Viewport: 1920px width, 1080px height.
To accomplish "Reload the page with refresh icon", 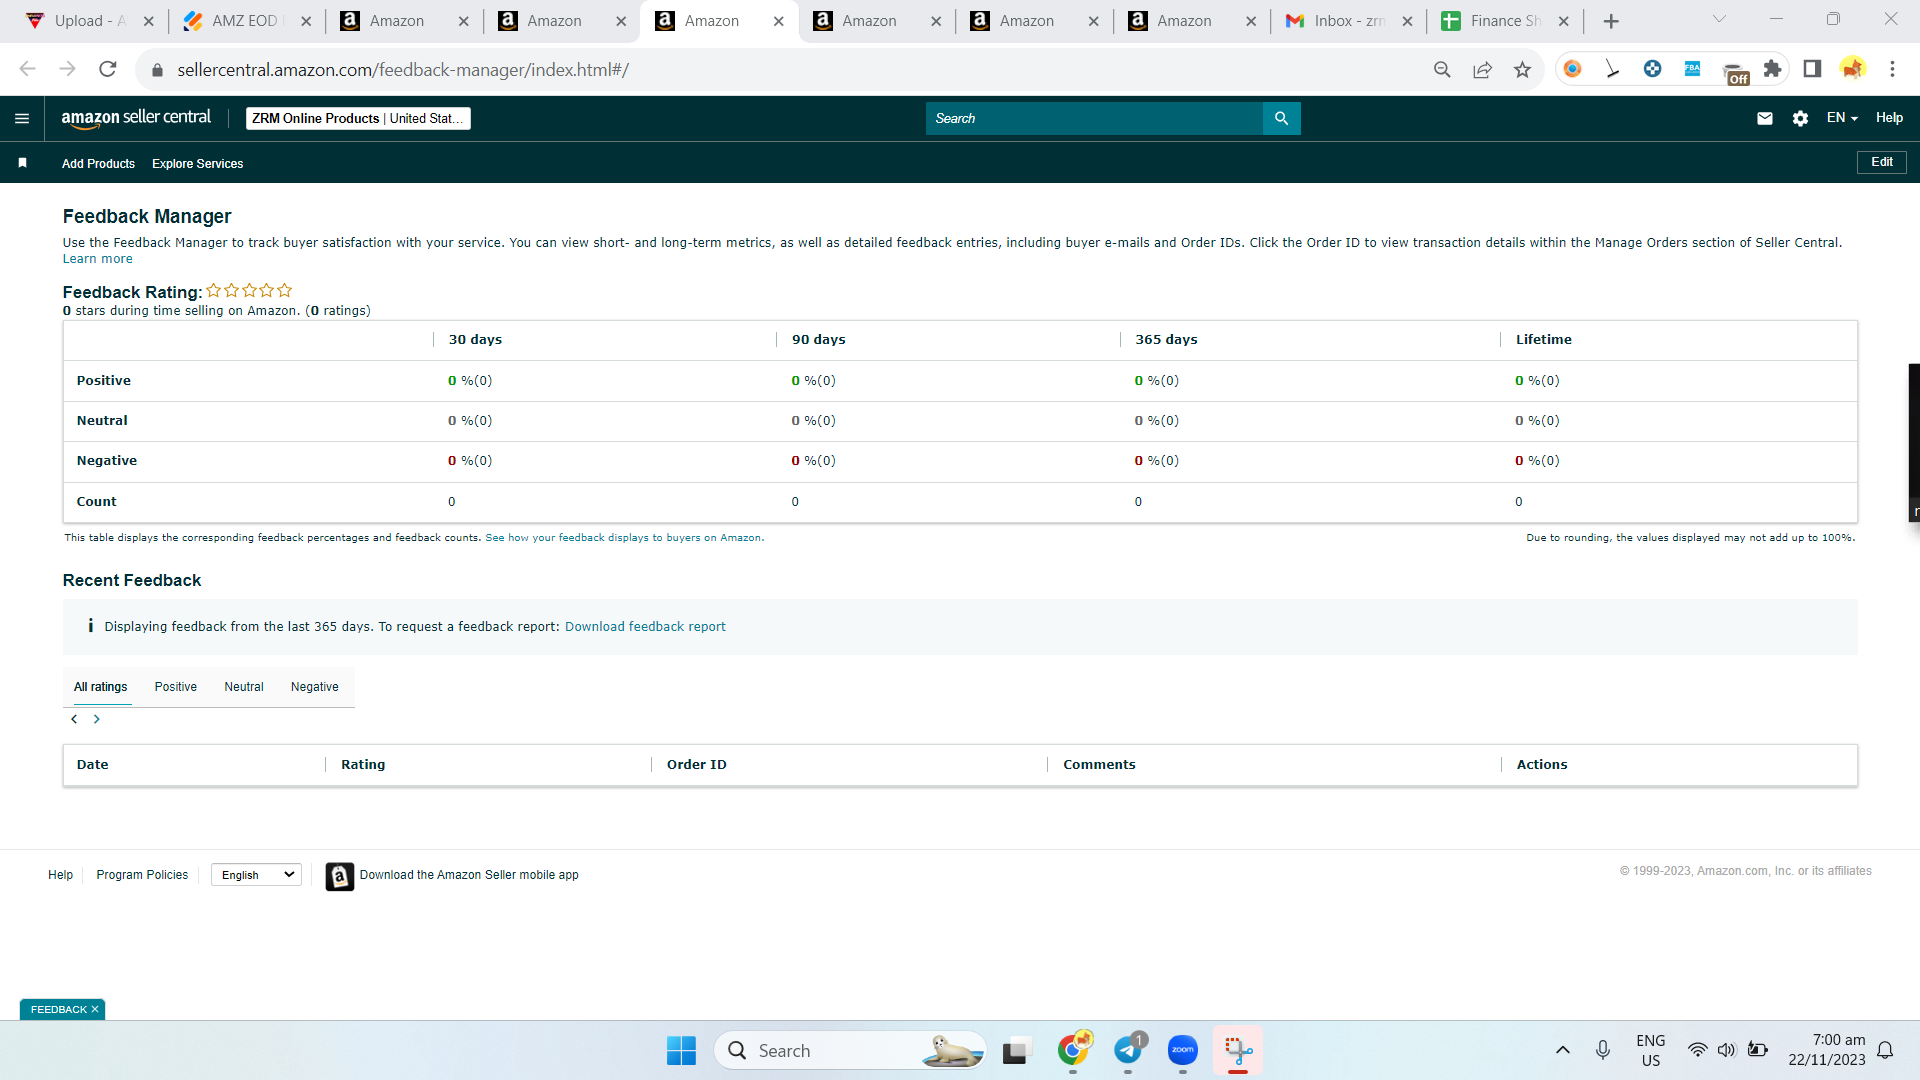I will [x=108, y=69].
